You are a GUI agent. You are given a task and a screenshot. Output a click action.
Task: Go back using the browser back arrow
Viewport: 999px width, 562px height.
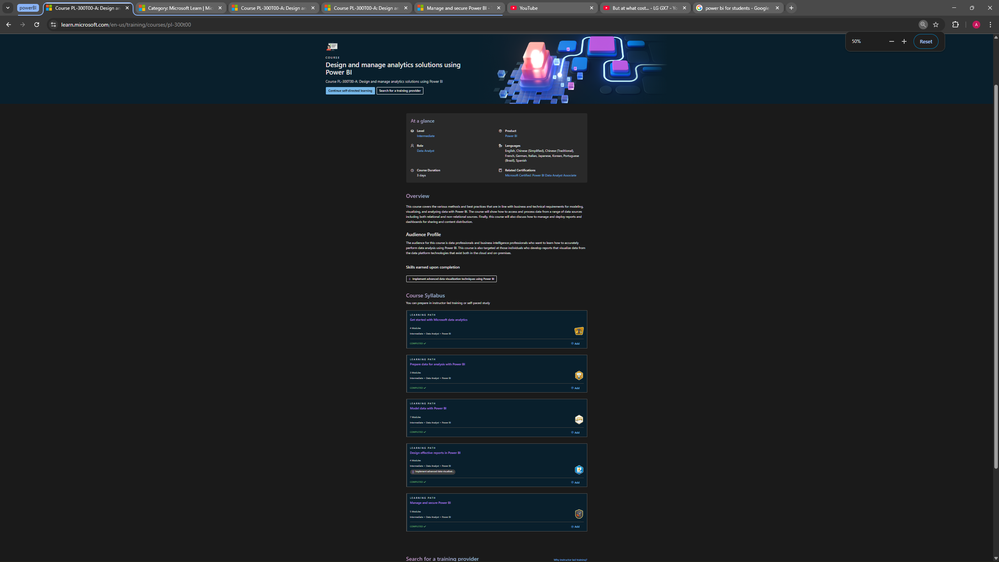click(8, 25)
